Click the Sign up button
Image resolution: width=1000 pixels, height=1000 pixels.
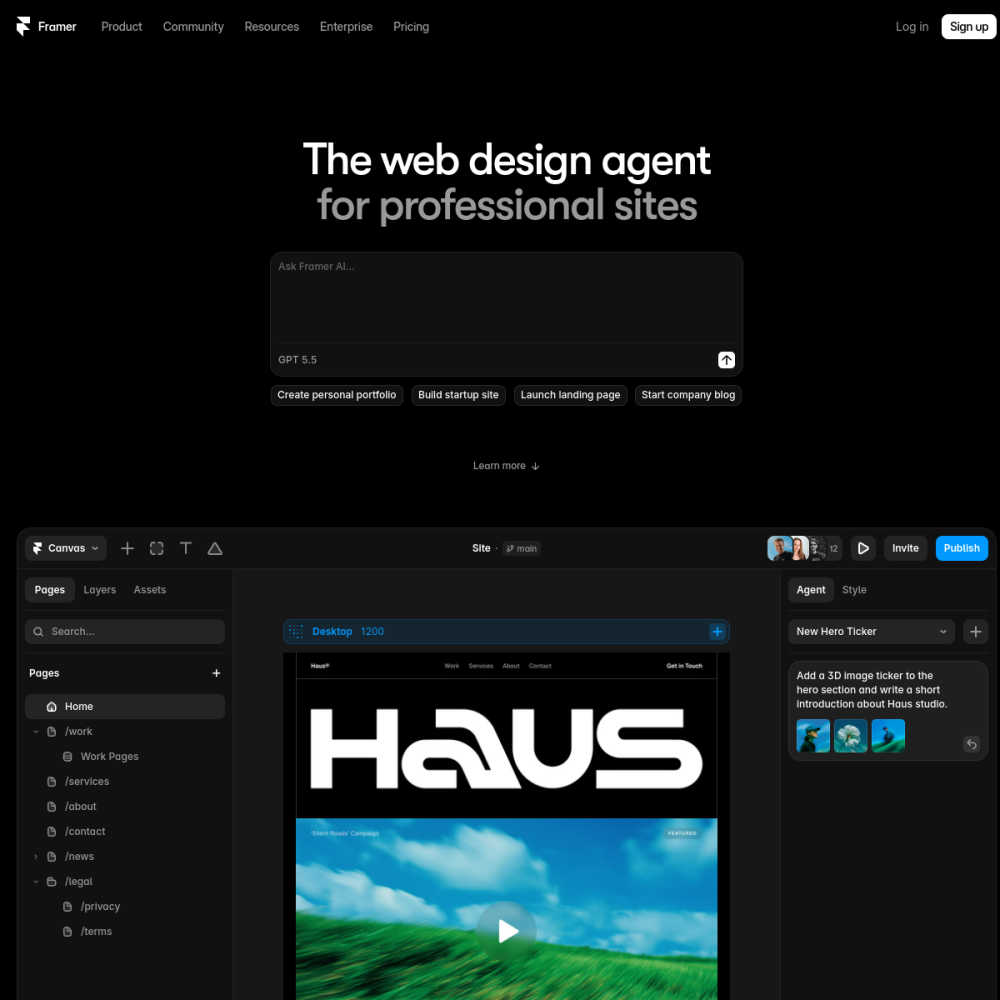point(969,27)
